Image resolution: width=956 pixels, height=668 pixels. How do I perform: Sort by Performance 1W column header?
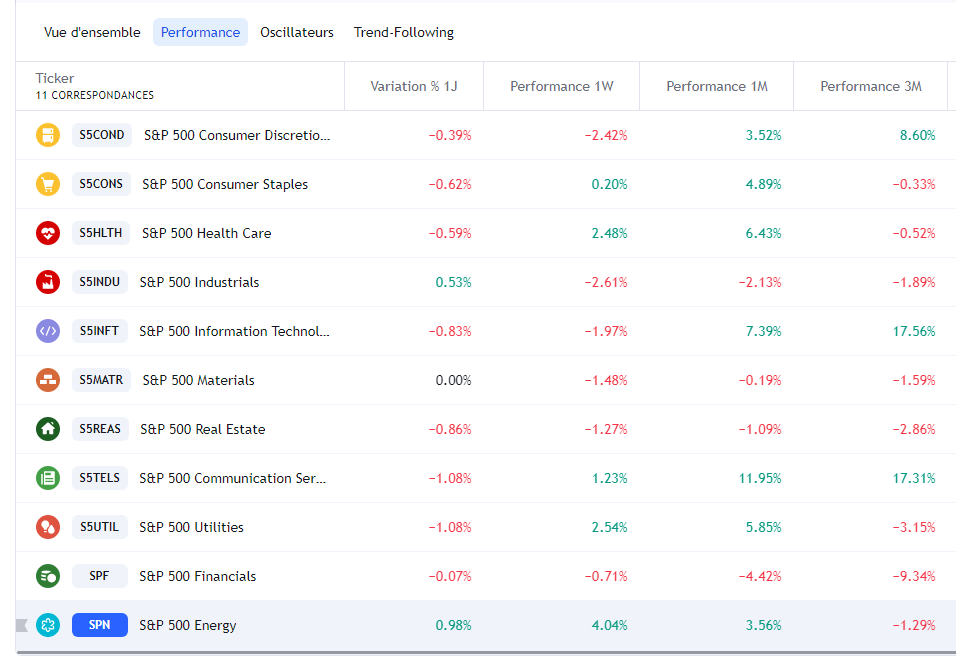tap(561, 86)
